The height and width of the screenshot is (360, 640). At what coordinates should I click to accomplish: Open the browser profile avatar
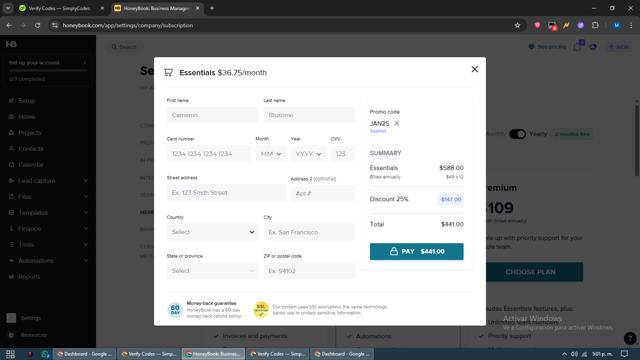coord(616,25)
